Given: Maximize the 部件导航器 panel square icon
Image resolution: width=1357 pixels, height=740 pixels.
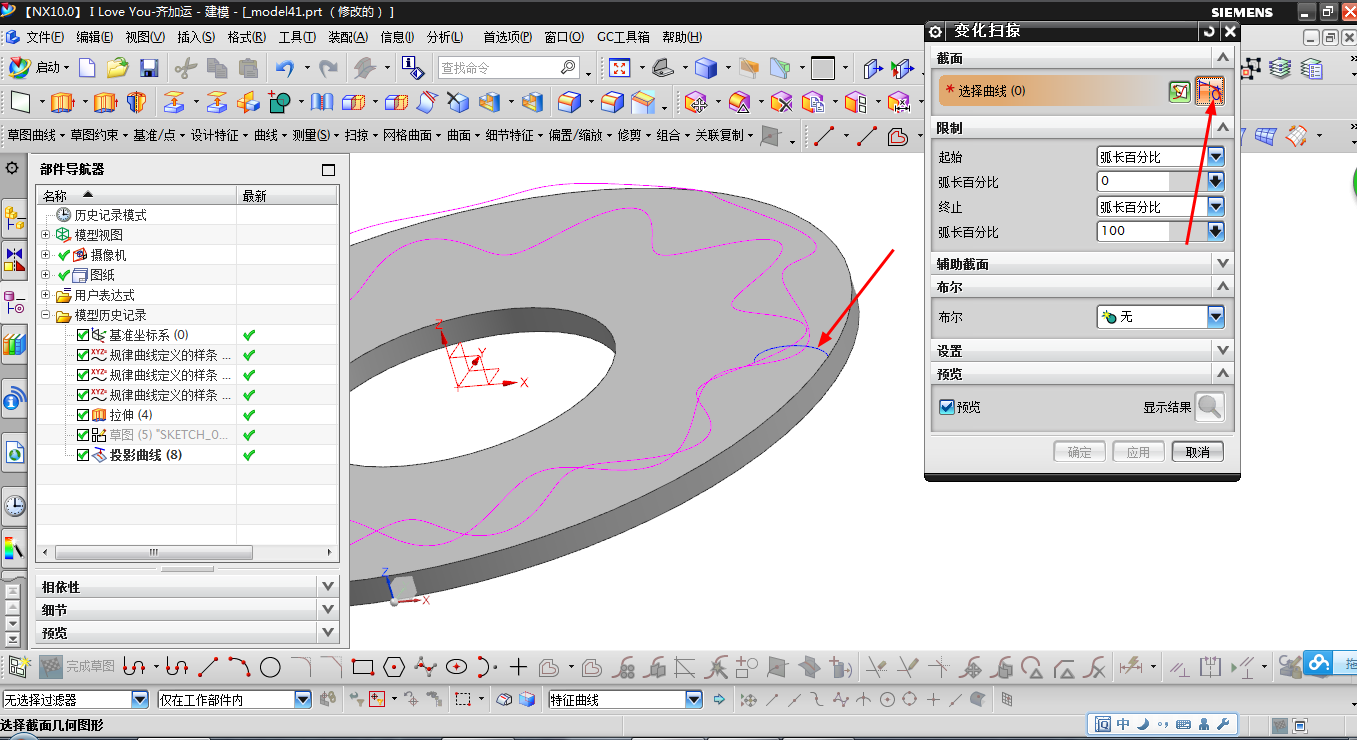Looking at the screenshot, I should point(328,170).
